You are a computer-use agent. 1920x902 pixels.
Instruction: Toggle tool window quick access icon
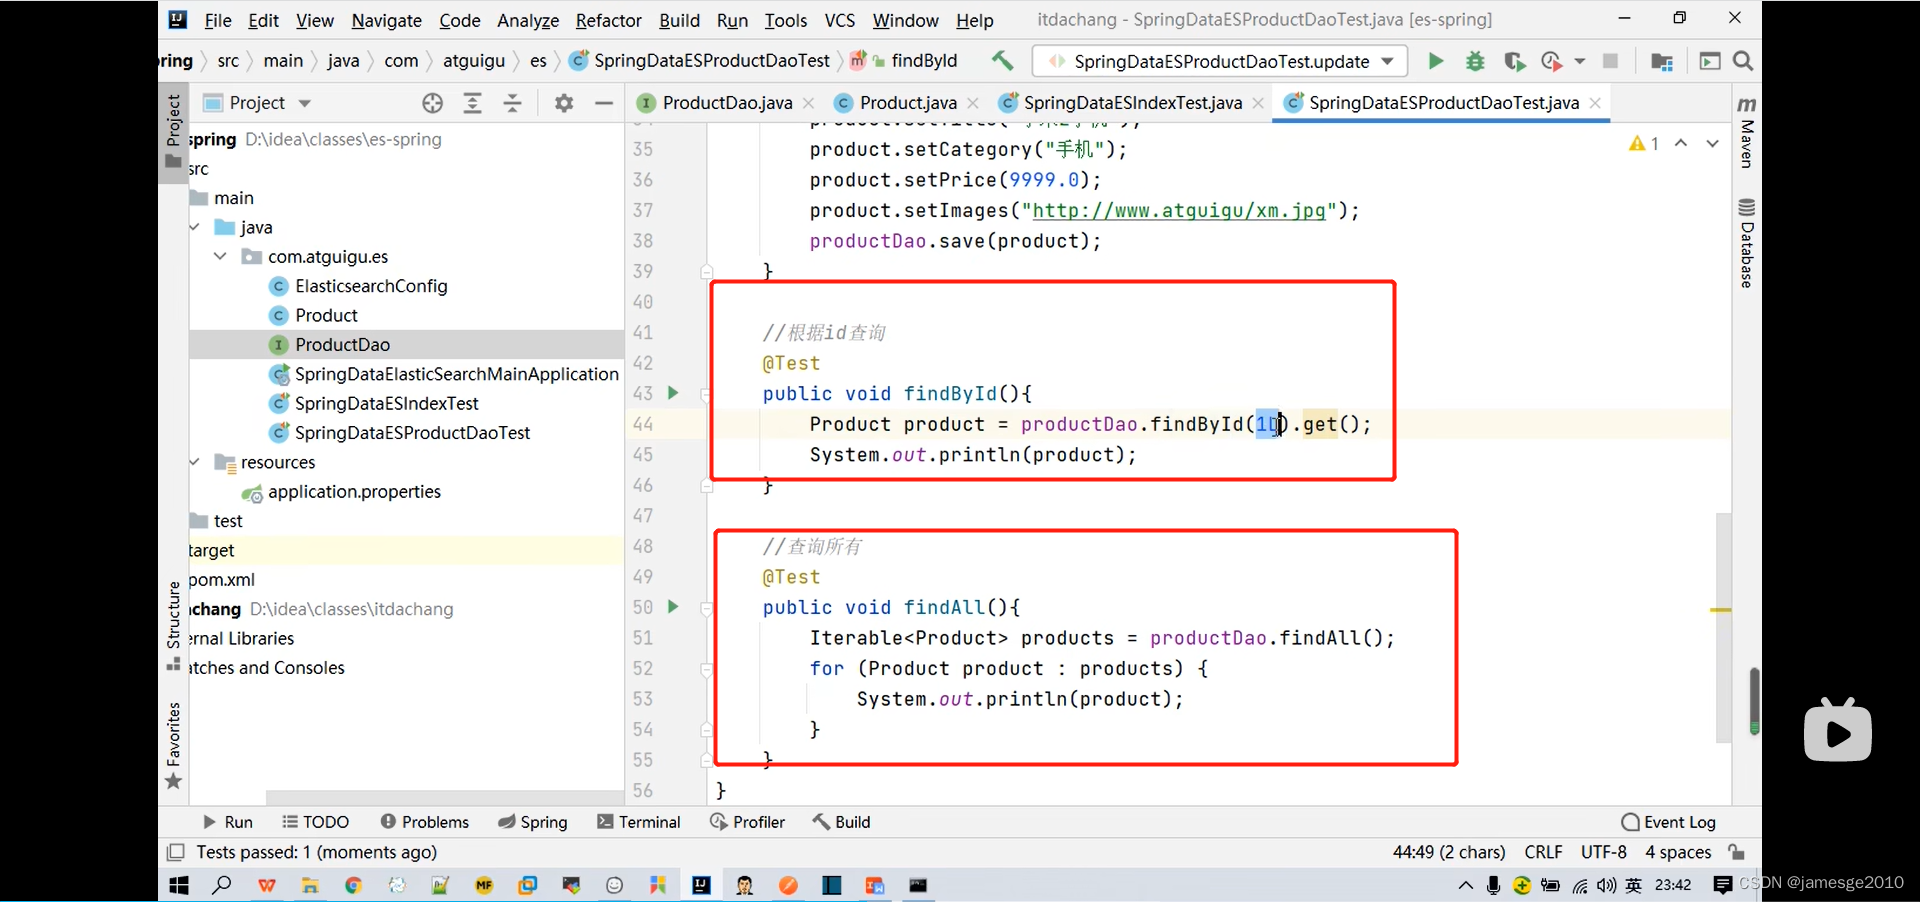[x=176, y=852]
